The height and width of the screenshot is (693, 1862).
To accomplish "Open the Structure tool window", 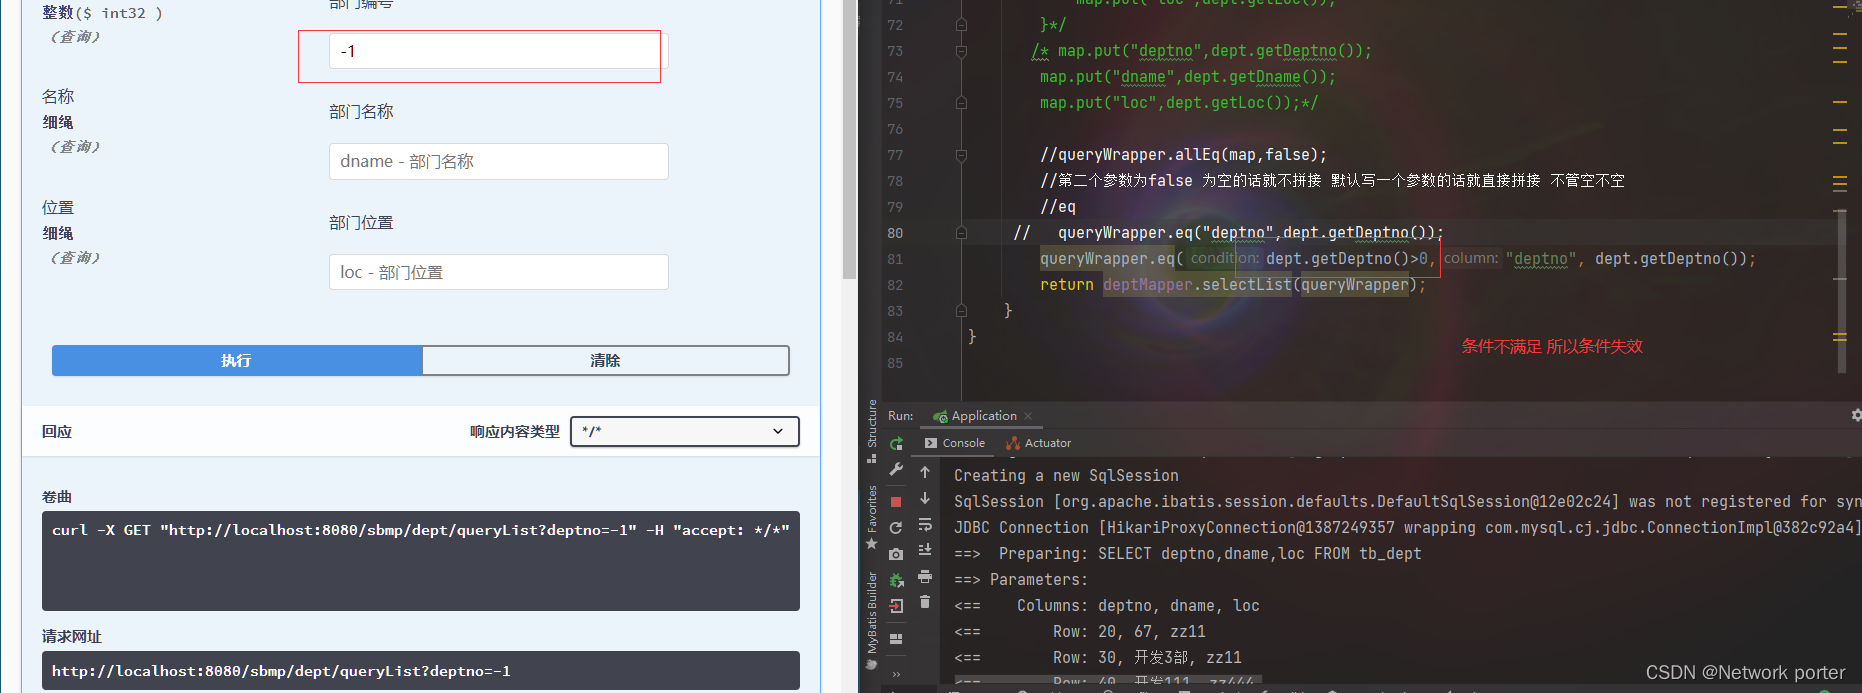I will 872,430.
